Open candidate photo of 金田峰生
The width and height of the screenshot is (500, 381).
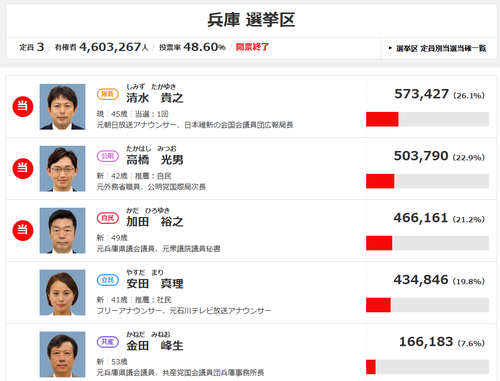[x=62, y=354]
